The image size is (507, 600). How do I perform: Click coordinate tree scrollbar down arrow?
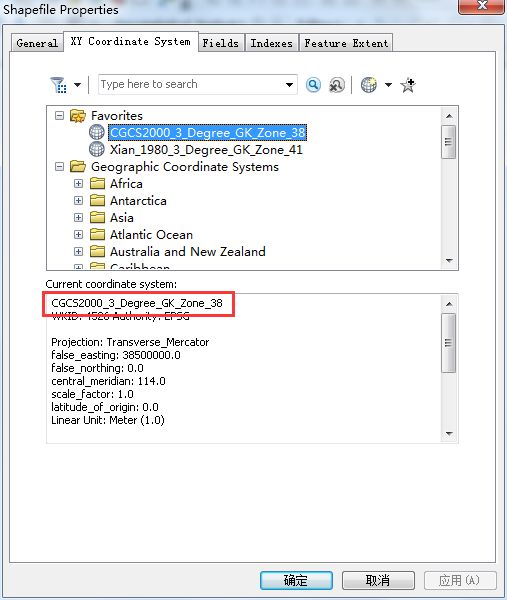point(449,261)
